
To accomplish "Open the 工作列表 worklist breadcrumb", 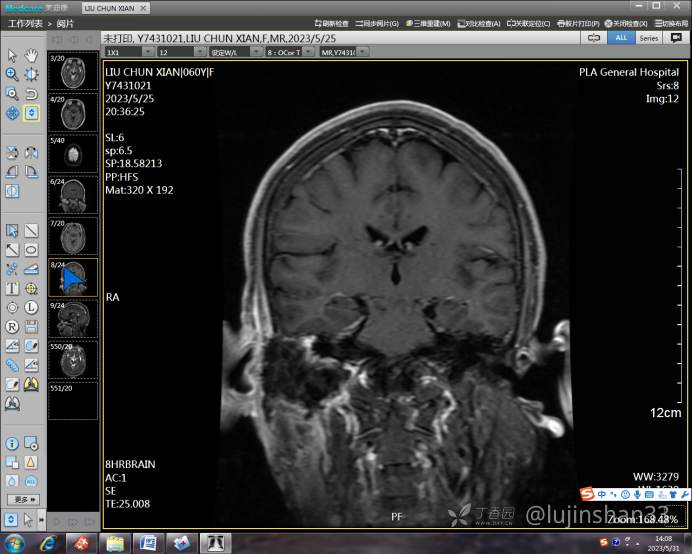I will coord(25,22).
